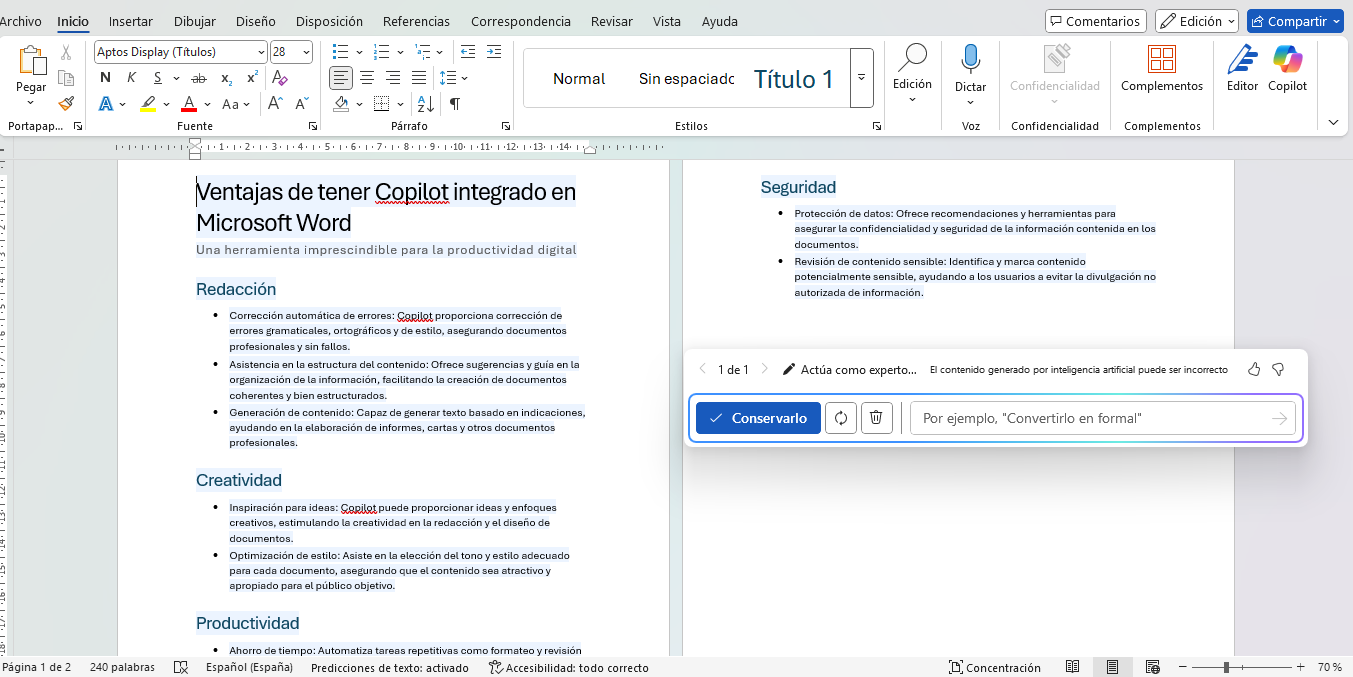Switch to the Vista tab
This screenshot has height=677, width=1353.
coord(667,21)
